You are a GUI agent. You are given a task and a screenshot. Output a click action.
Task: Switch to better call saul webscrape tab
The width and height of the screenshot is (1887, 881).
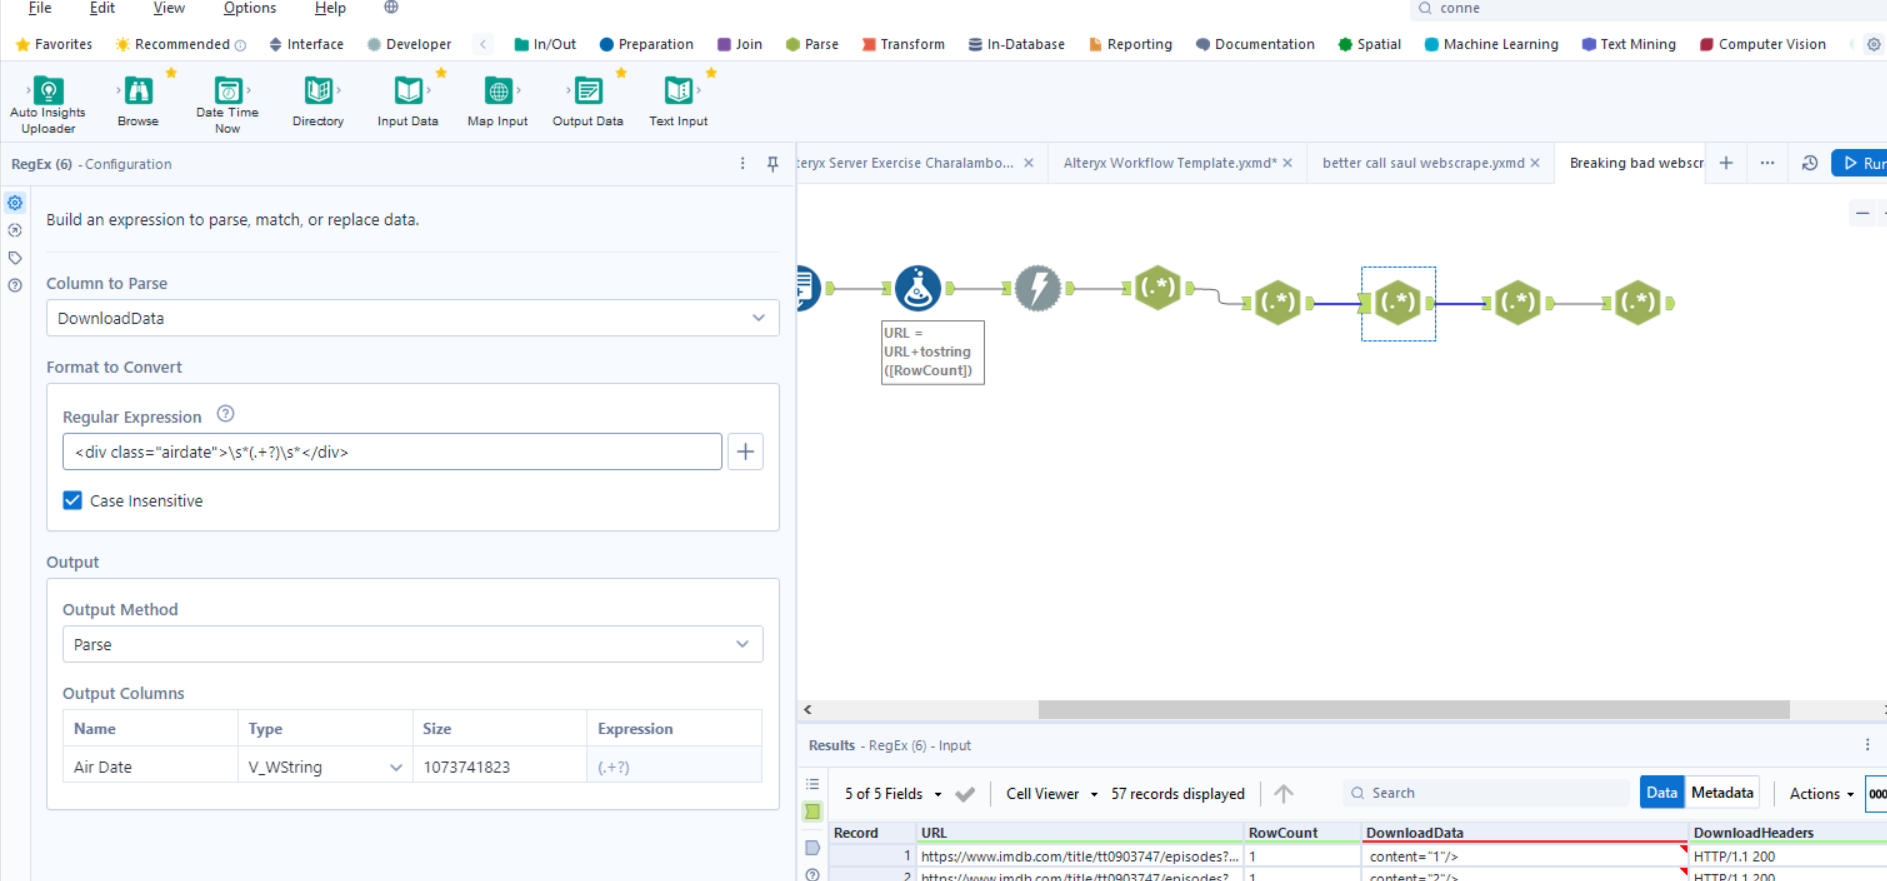click(x=1423, y=163)
